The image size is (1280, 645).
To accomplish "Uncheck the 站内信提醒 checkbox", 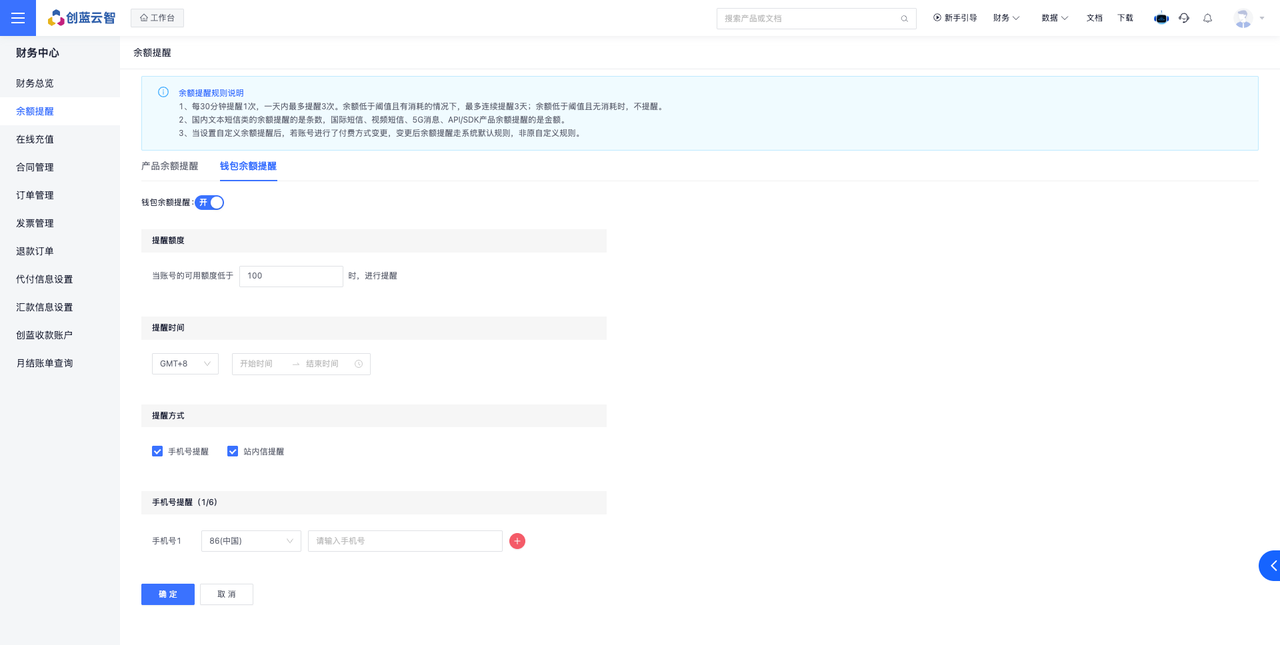I will (232, 452).
